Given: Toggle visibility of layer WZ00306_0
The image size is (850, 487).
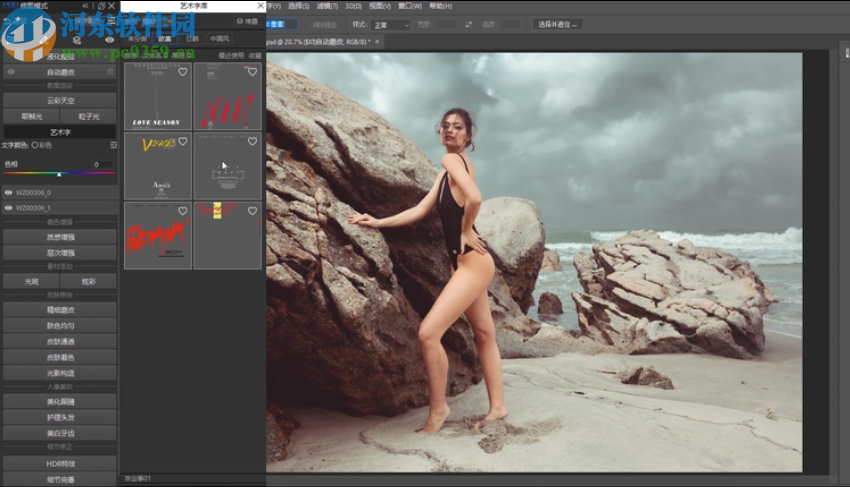Looking at the screenshot, I should click(9, 192).
